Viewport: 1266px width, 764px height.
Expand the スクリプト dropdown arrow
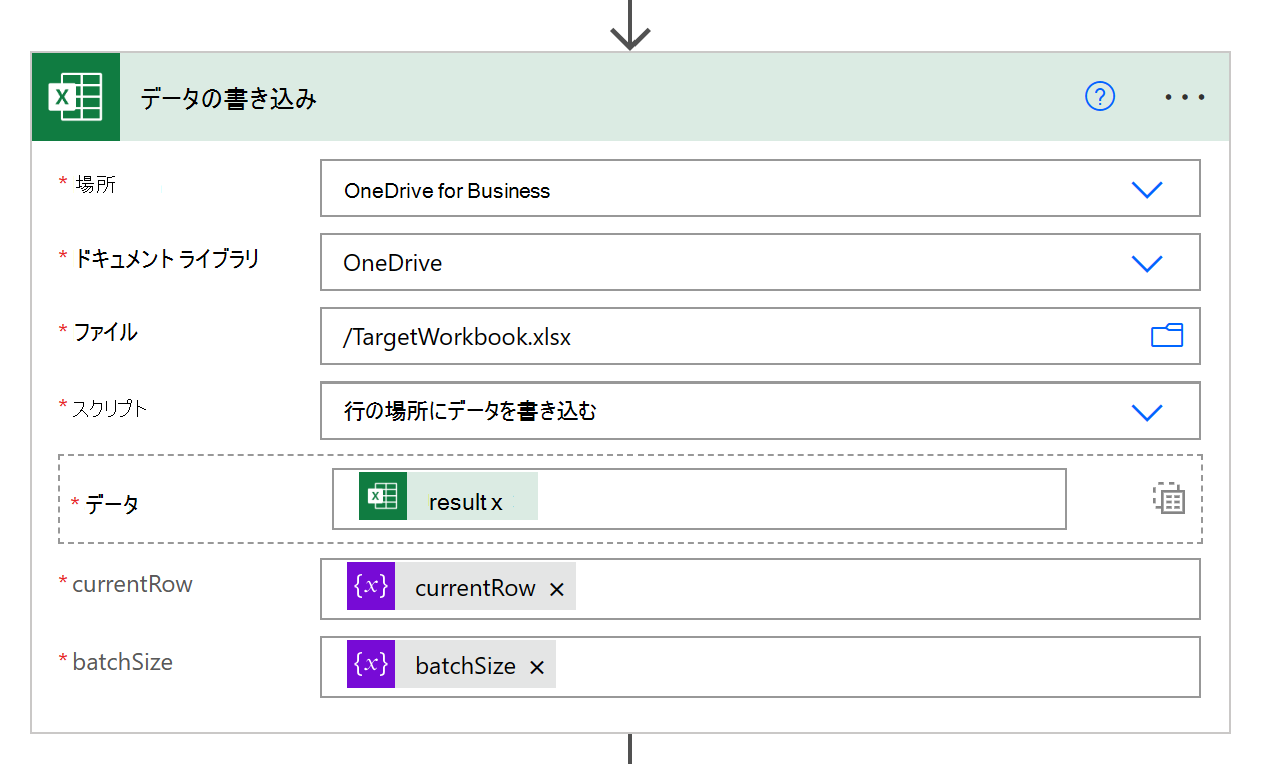(x=1146, y=411)
